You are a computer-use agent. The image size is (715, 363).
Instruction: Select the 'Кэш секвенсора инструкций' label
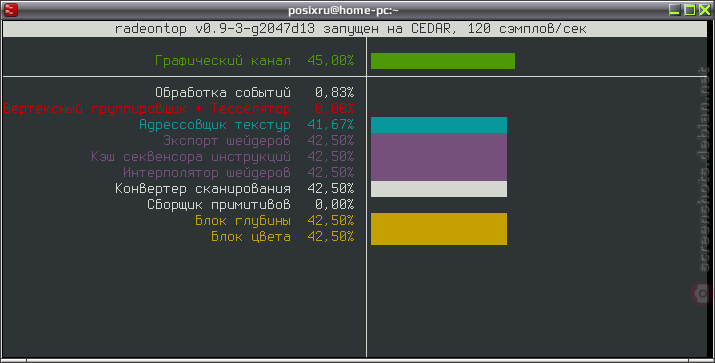tap(191, 156)
